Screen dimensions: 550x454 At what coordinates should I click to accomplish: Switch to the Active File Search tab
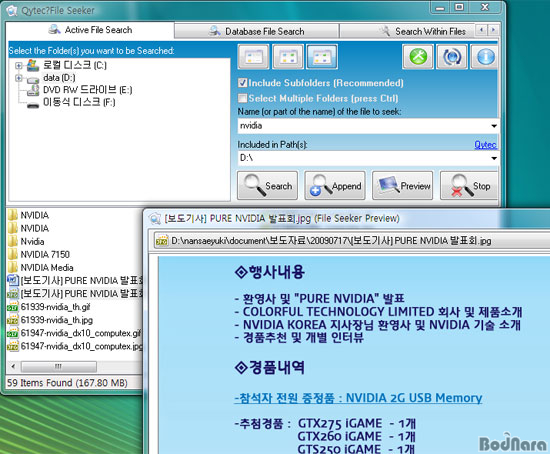pos(90,30)
